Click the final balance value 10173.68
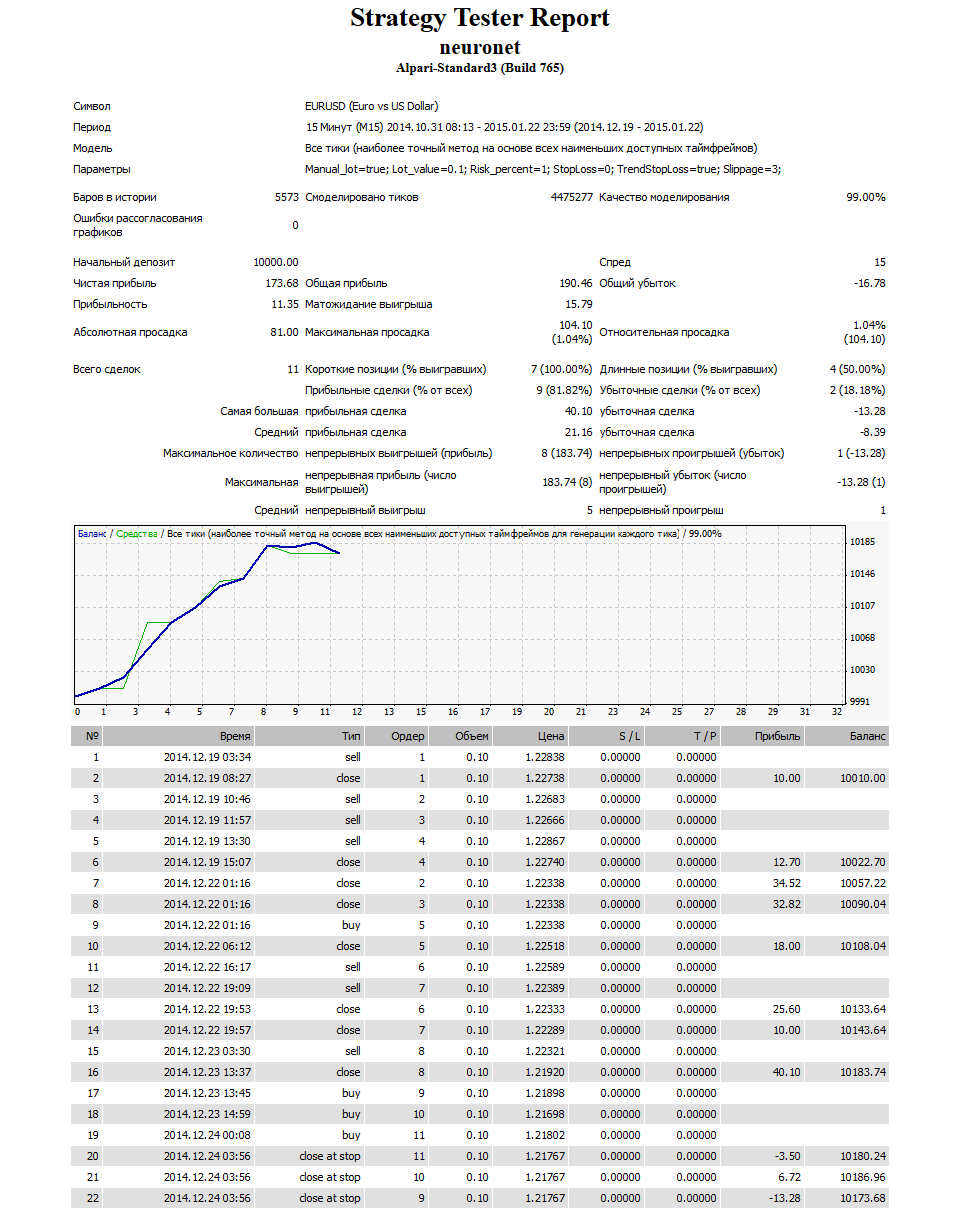 coord(863,1198)
